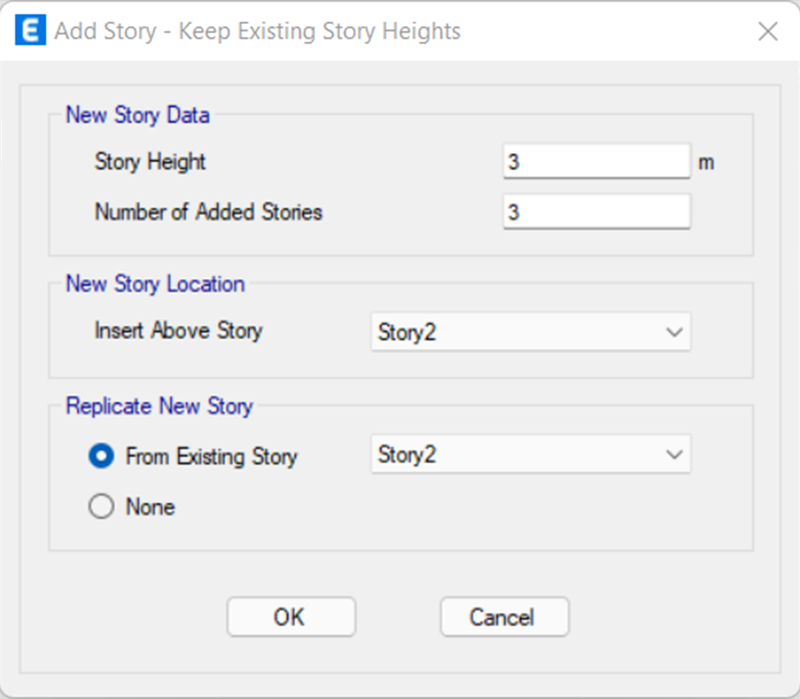800x699 pixels.
Task: Click the Story Height label
Action: pyautogui.click(x=150, y=162)
